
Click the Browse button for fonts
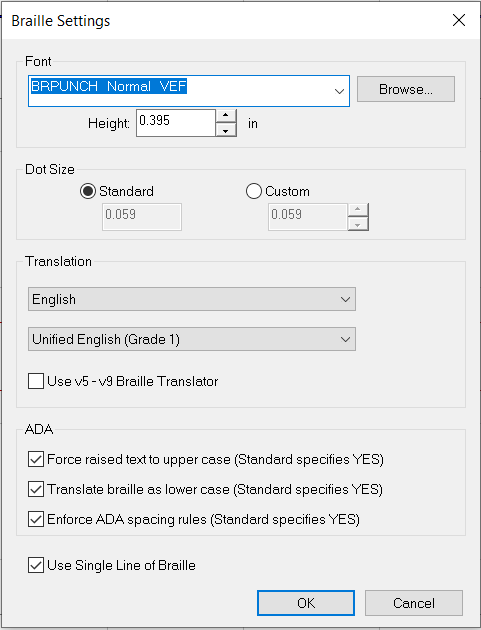click(406, 89)
